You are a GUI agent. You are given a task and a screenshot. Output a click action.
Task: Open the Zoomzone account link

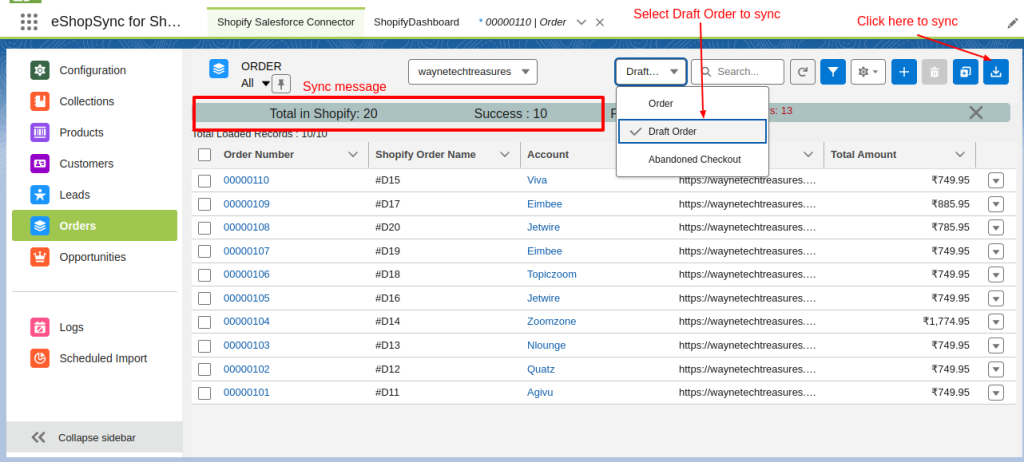tap(552, 322)
